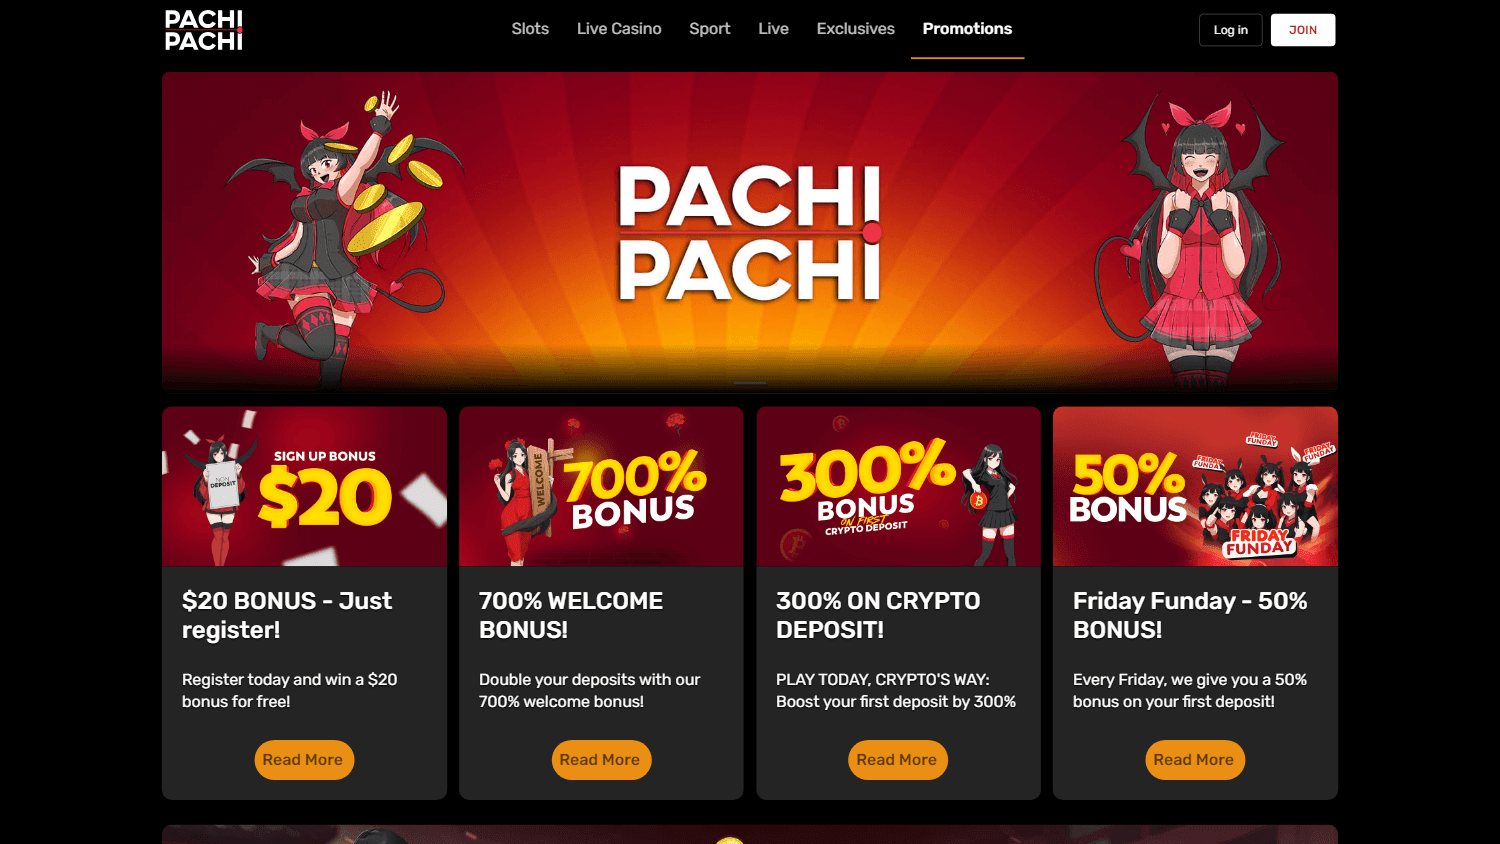
Task: Open the $20 sign up bonus image
Action: pyautogui.click(x=304, y=486)
